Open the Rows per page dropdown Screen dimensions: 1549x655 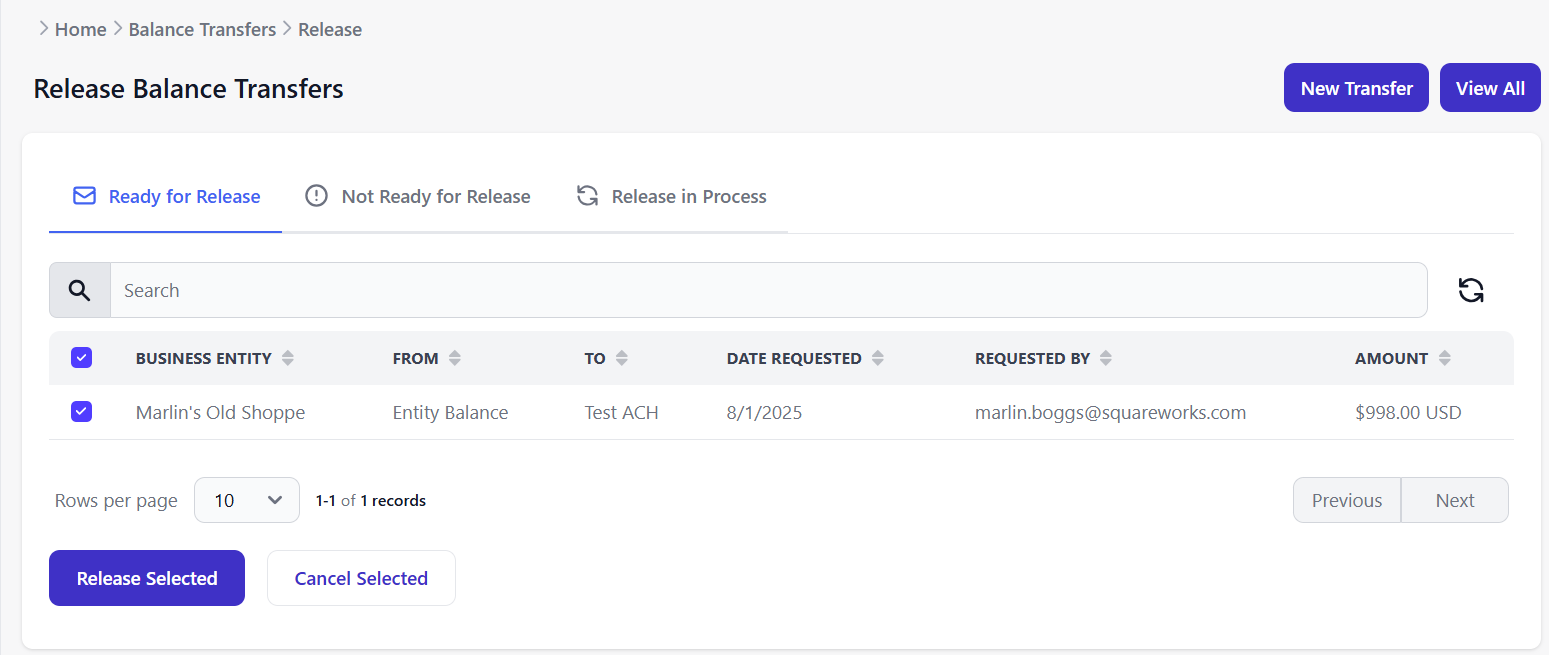click(247, 500)
